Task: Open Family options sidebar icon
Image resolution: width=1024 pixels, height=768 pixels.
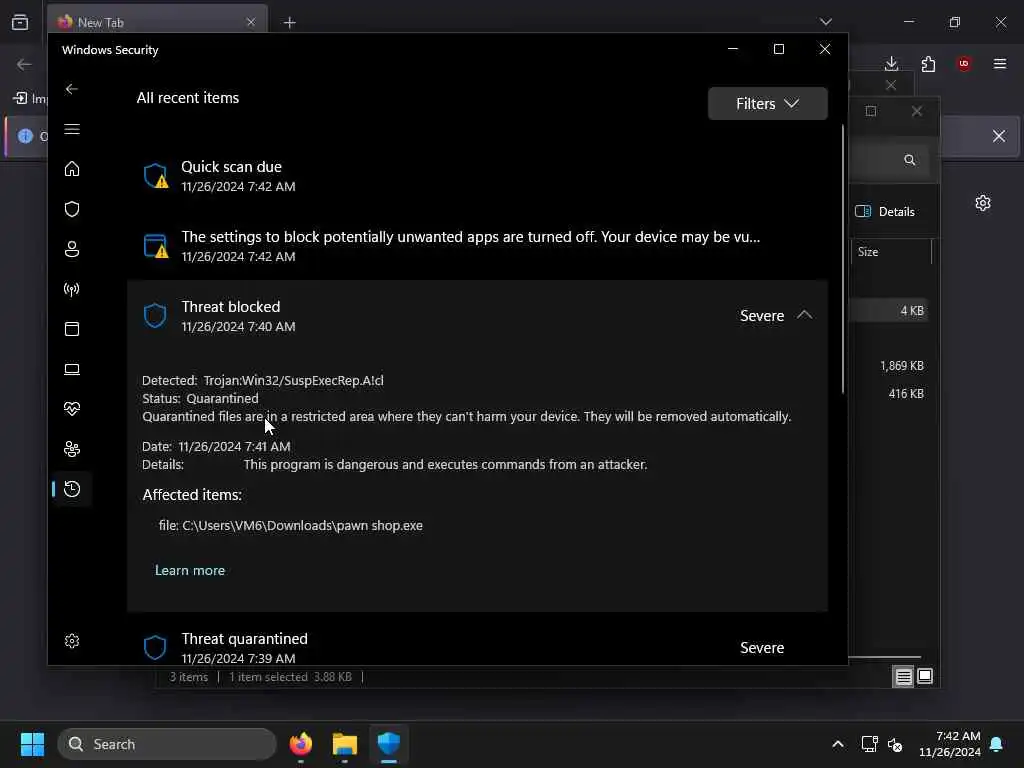Action: pos(72,449)
